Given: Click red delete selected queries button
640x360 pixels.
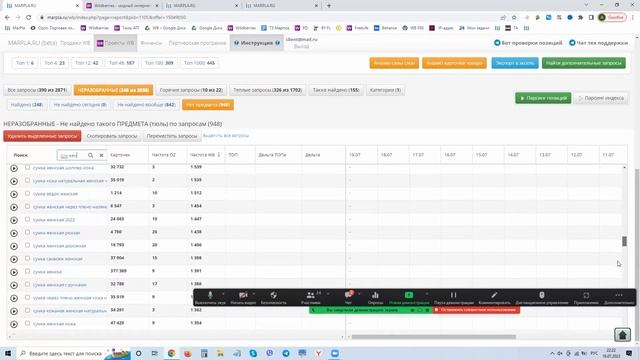Looking at the screenshot, I should click(x=42, y=136).
